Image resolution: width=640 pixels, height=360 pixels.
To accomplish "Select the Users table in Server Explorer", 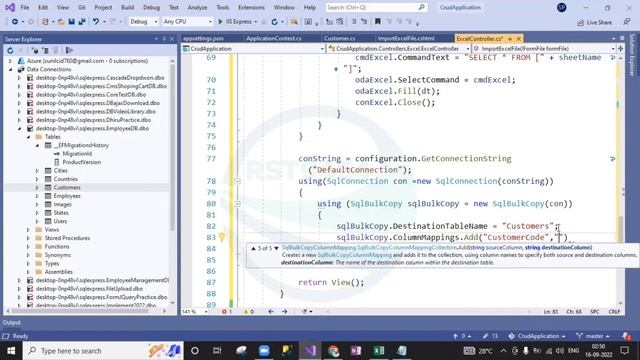I will (x=60, y=221).
